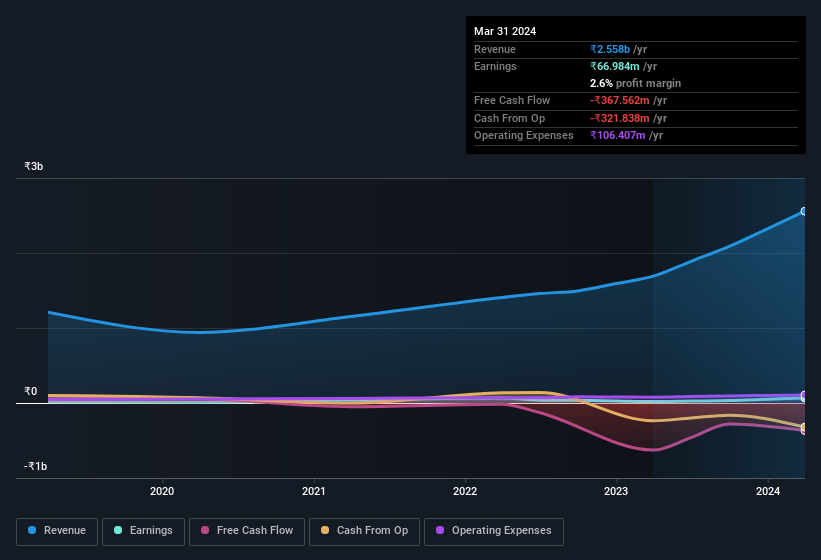This screenshot has height=560, width=821.
Task: Toggle the Earnings legend series
Action: tap(143, 531)
